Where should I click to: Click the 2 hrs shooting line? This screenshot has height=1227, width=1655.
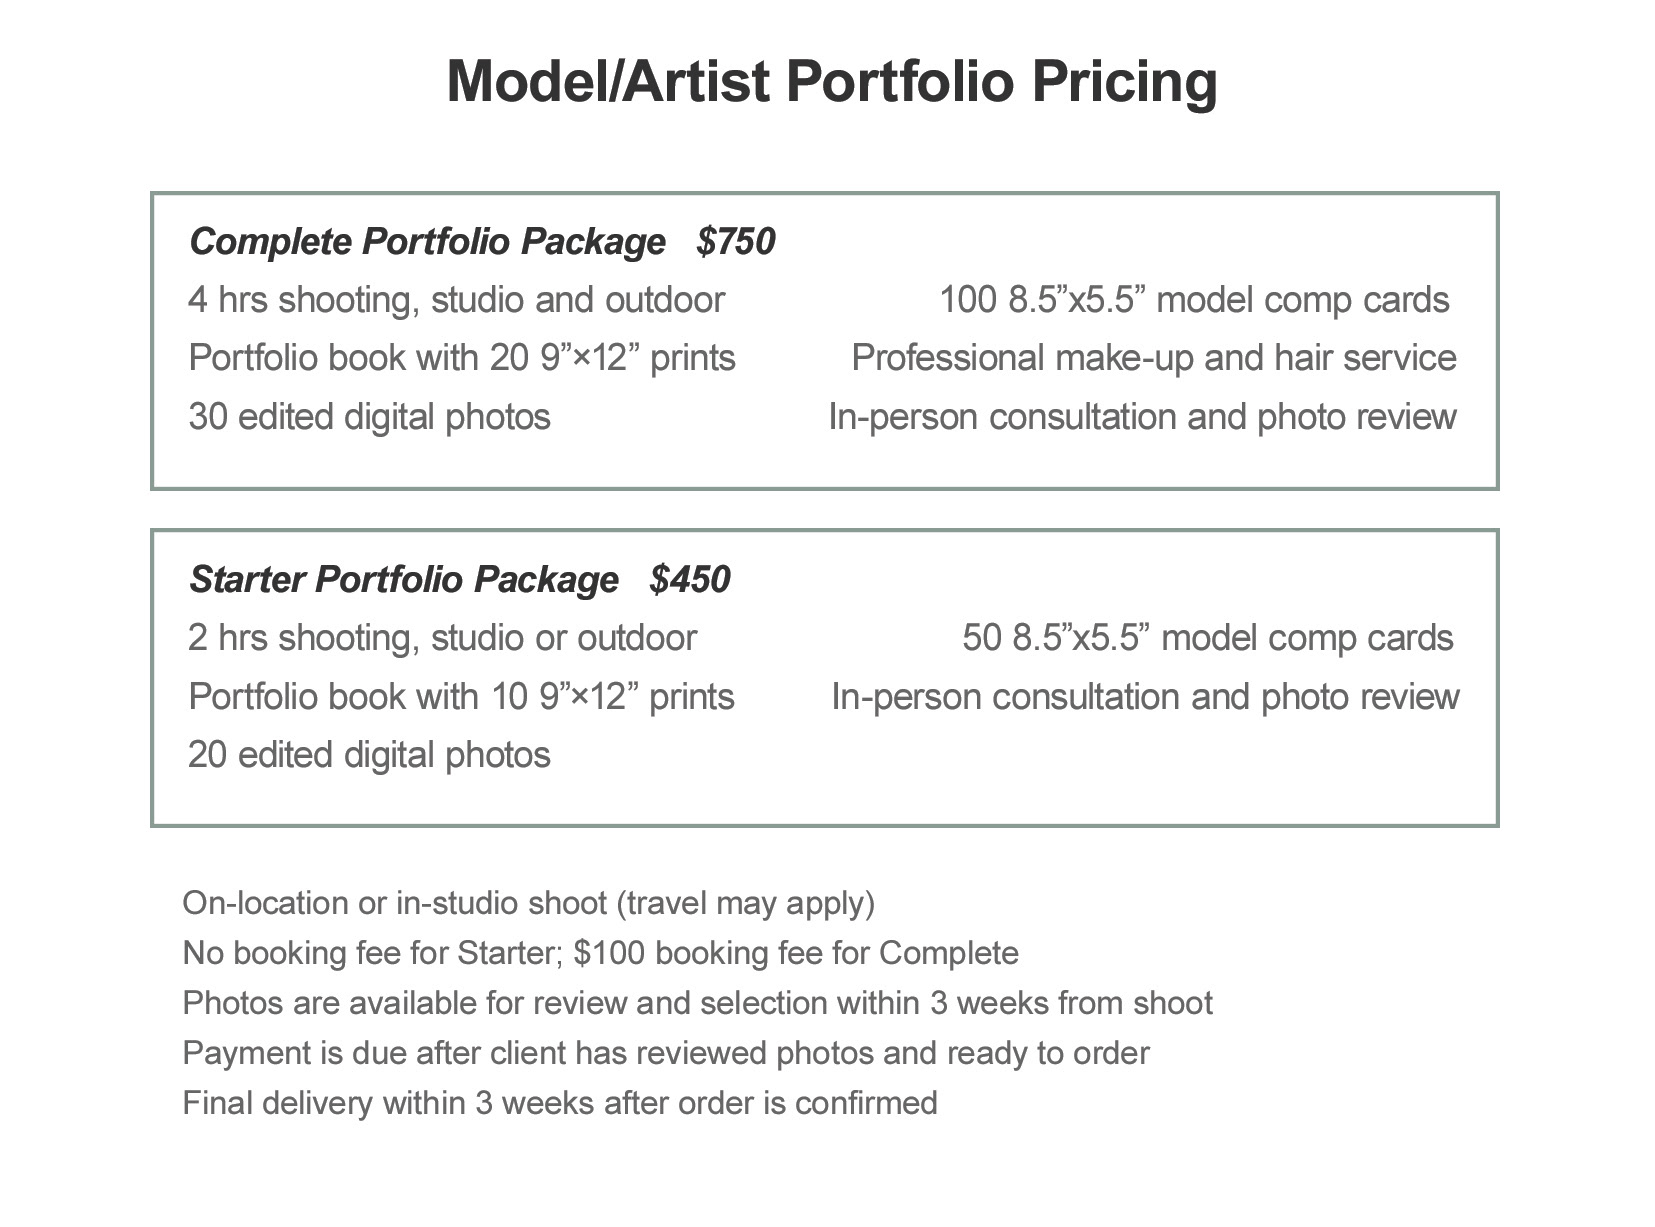point(442,638)
